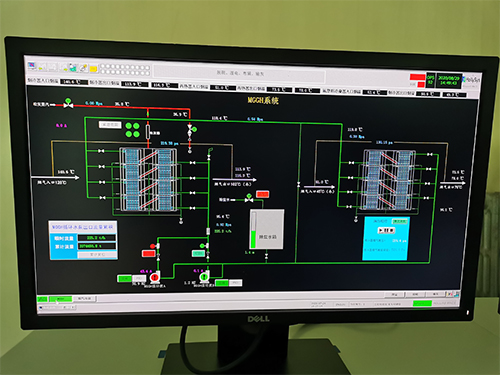
Task: Open the highlighted green tab at bottom
Action: [60, 299]
